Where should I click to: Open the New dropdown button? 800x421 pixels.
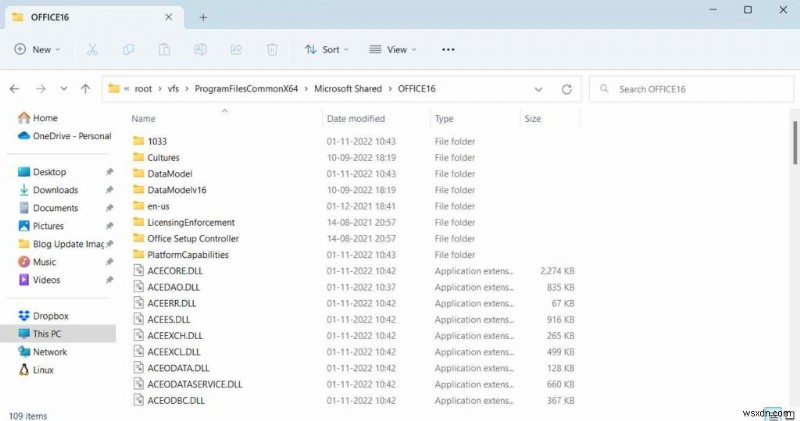(37, 49)
